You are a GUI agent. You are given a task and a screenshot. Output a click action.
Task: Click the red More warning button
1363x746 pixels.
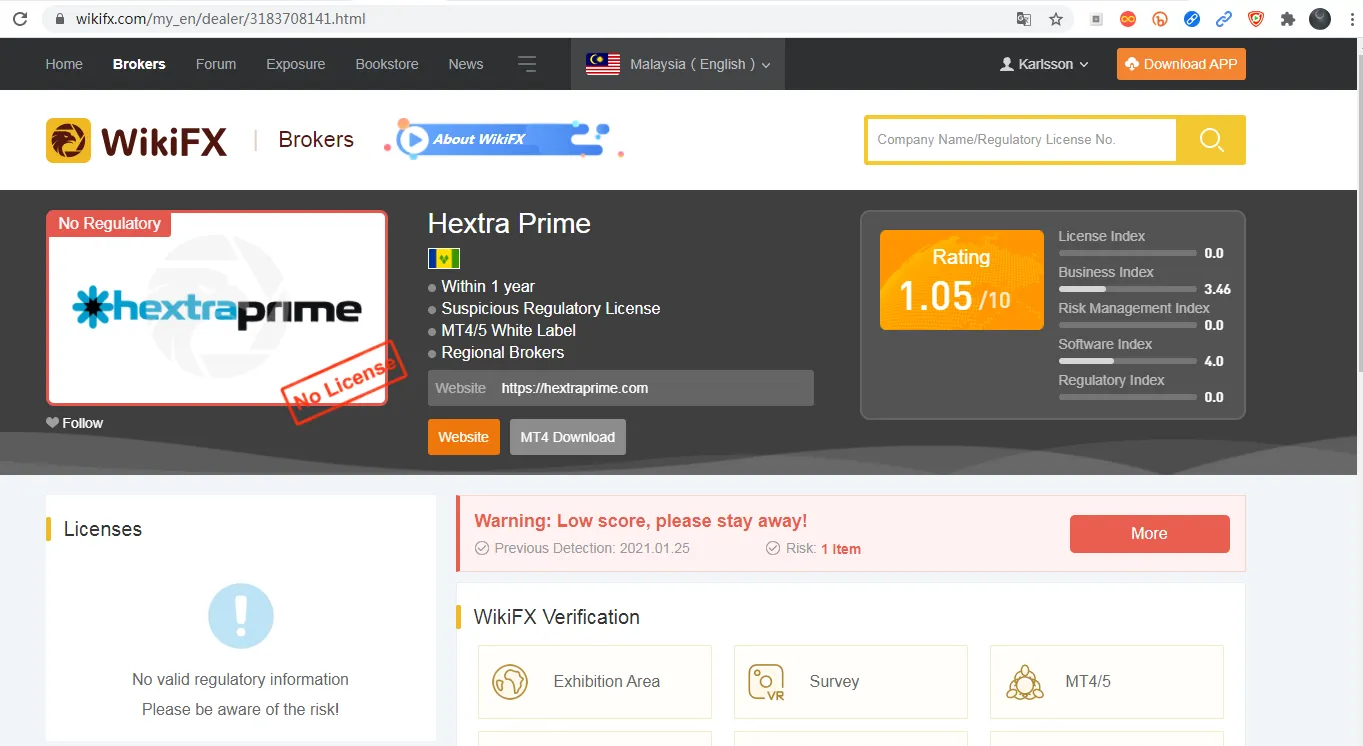pos(1150,534)
